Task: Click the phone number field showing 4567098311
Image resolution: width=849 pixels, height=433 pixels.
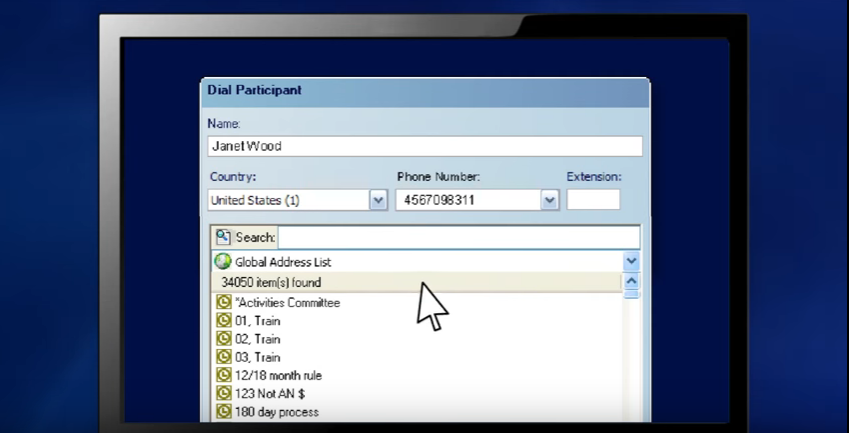Action: (x=467, y=200)
